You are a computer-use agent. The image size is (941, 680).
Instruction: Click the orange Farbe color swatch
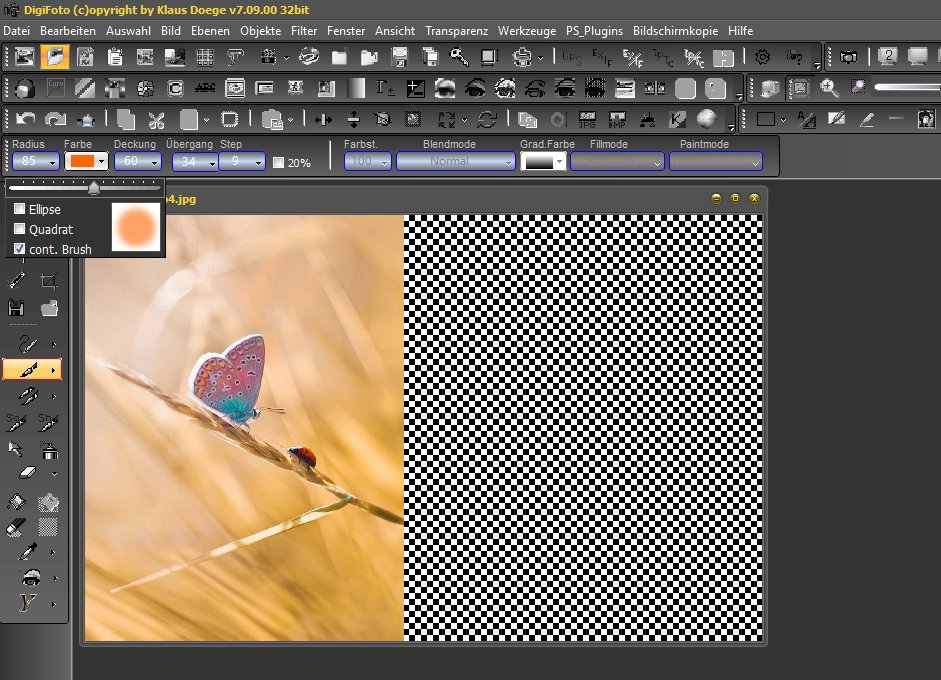[79, 161]
